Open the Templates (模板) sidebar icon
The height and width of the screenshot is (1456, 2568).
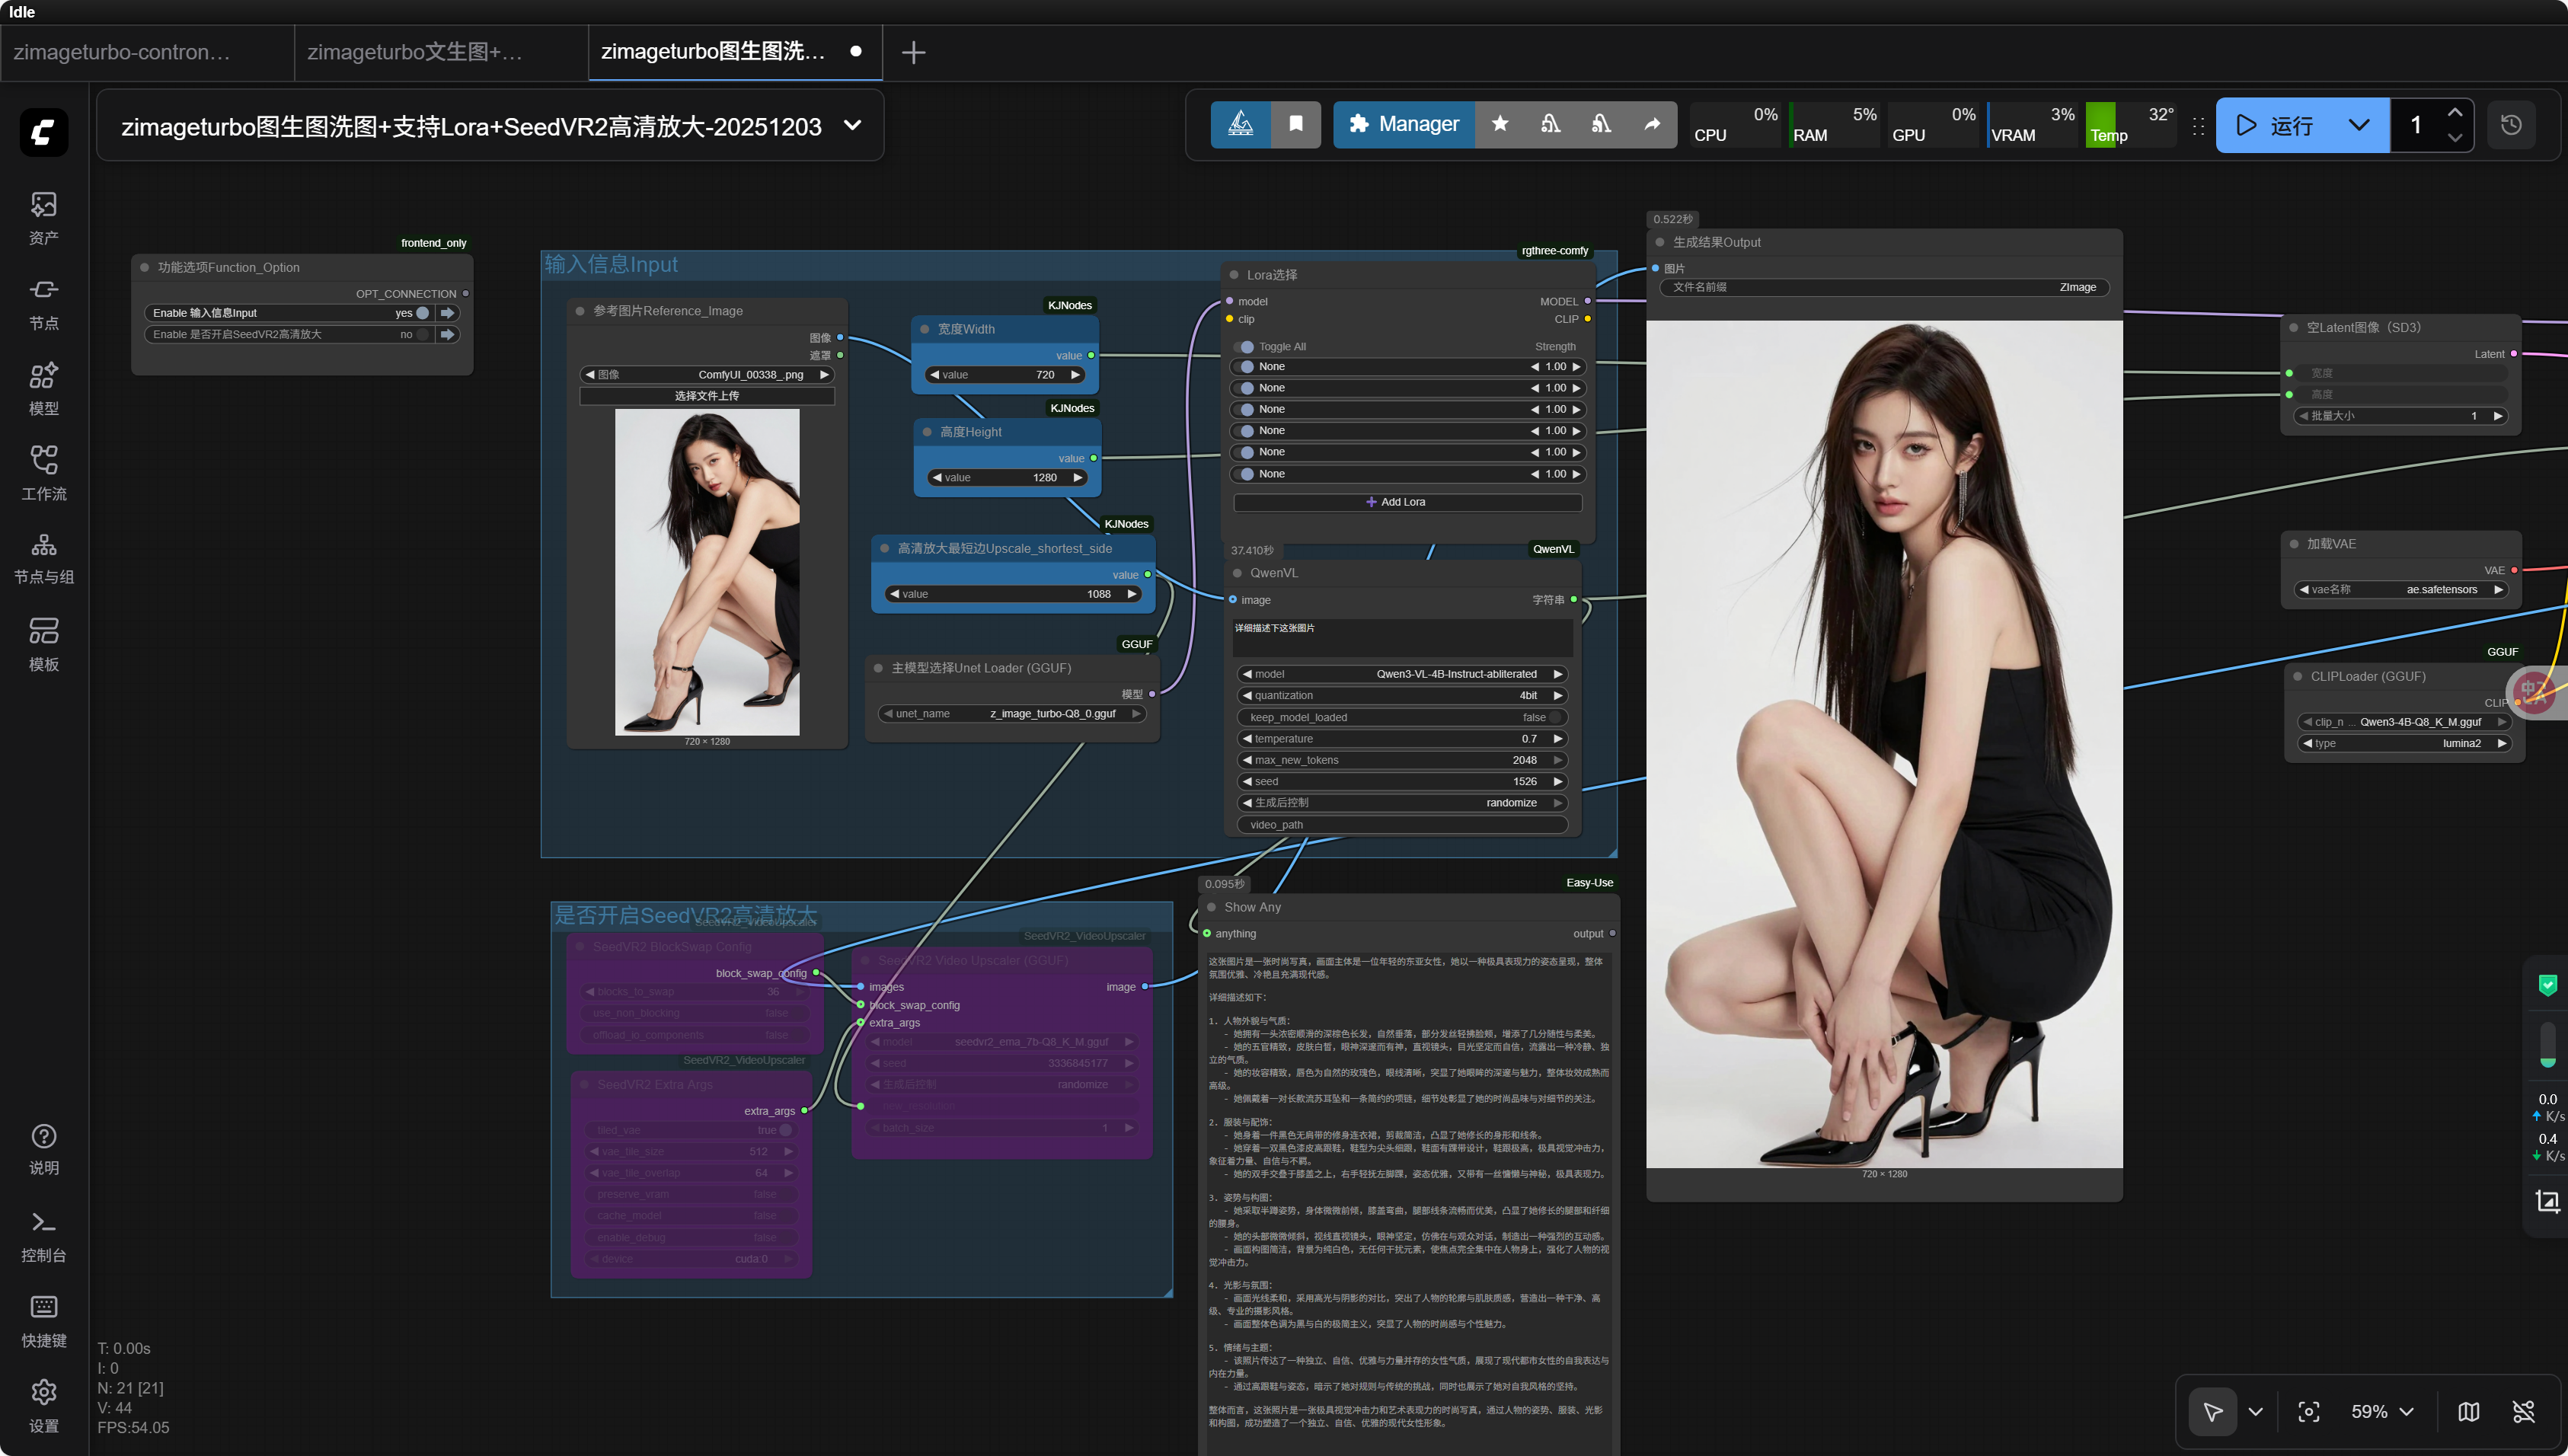click(x=43, y=644)
